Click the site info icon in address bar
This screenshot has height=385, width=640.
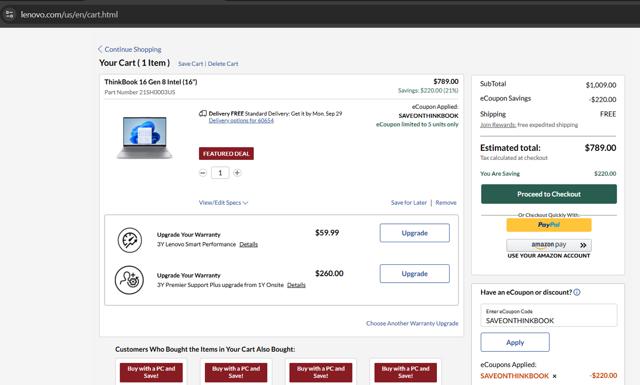pos(9,15)
